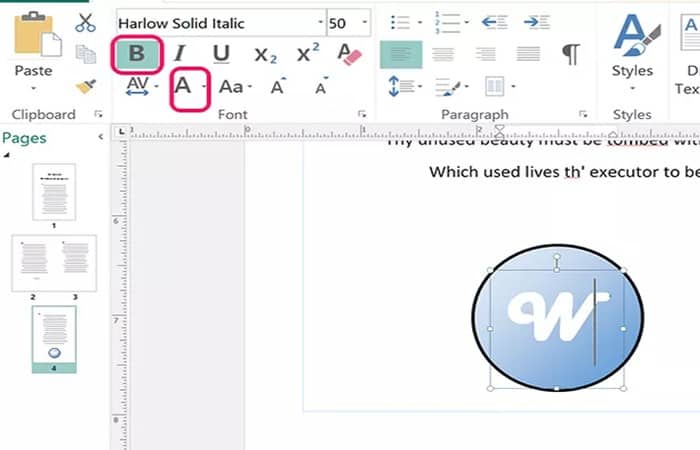This screenshot has width=700, height=450.
Task: Click the Increase Indent icon
Action: click(537, 22)
